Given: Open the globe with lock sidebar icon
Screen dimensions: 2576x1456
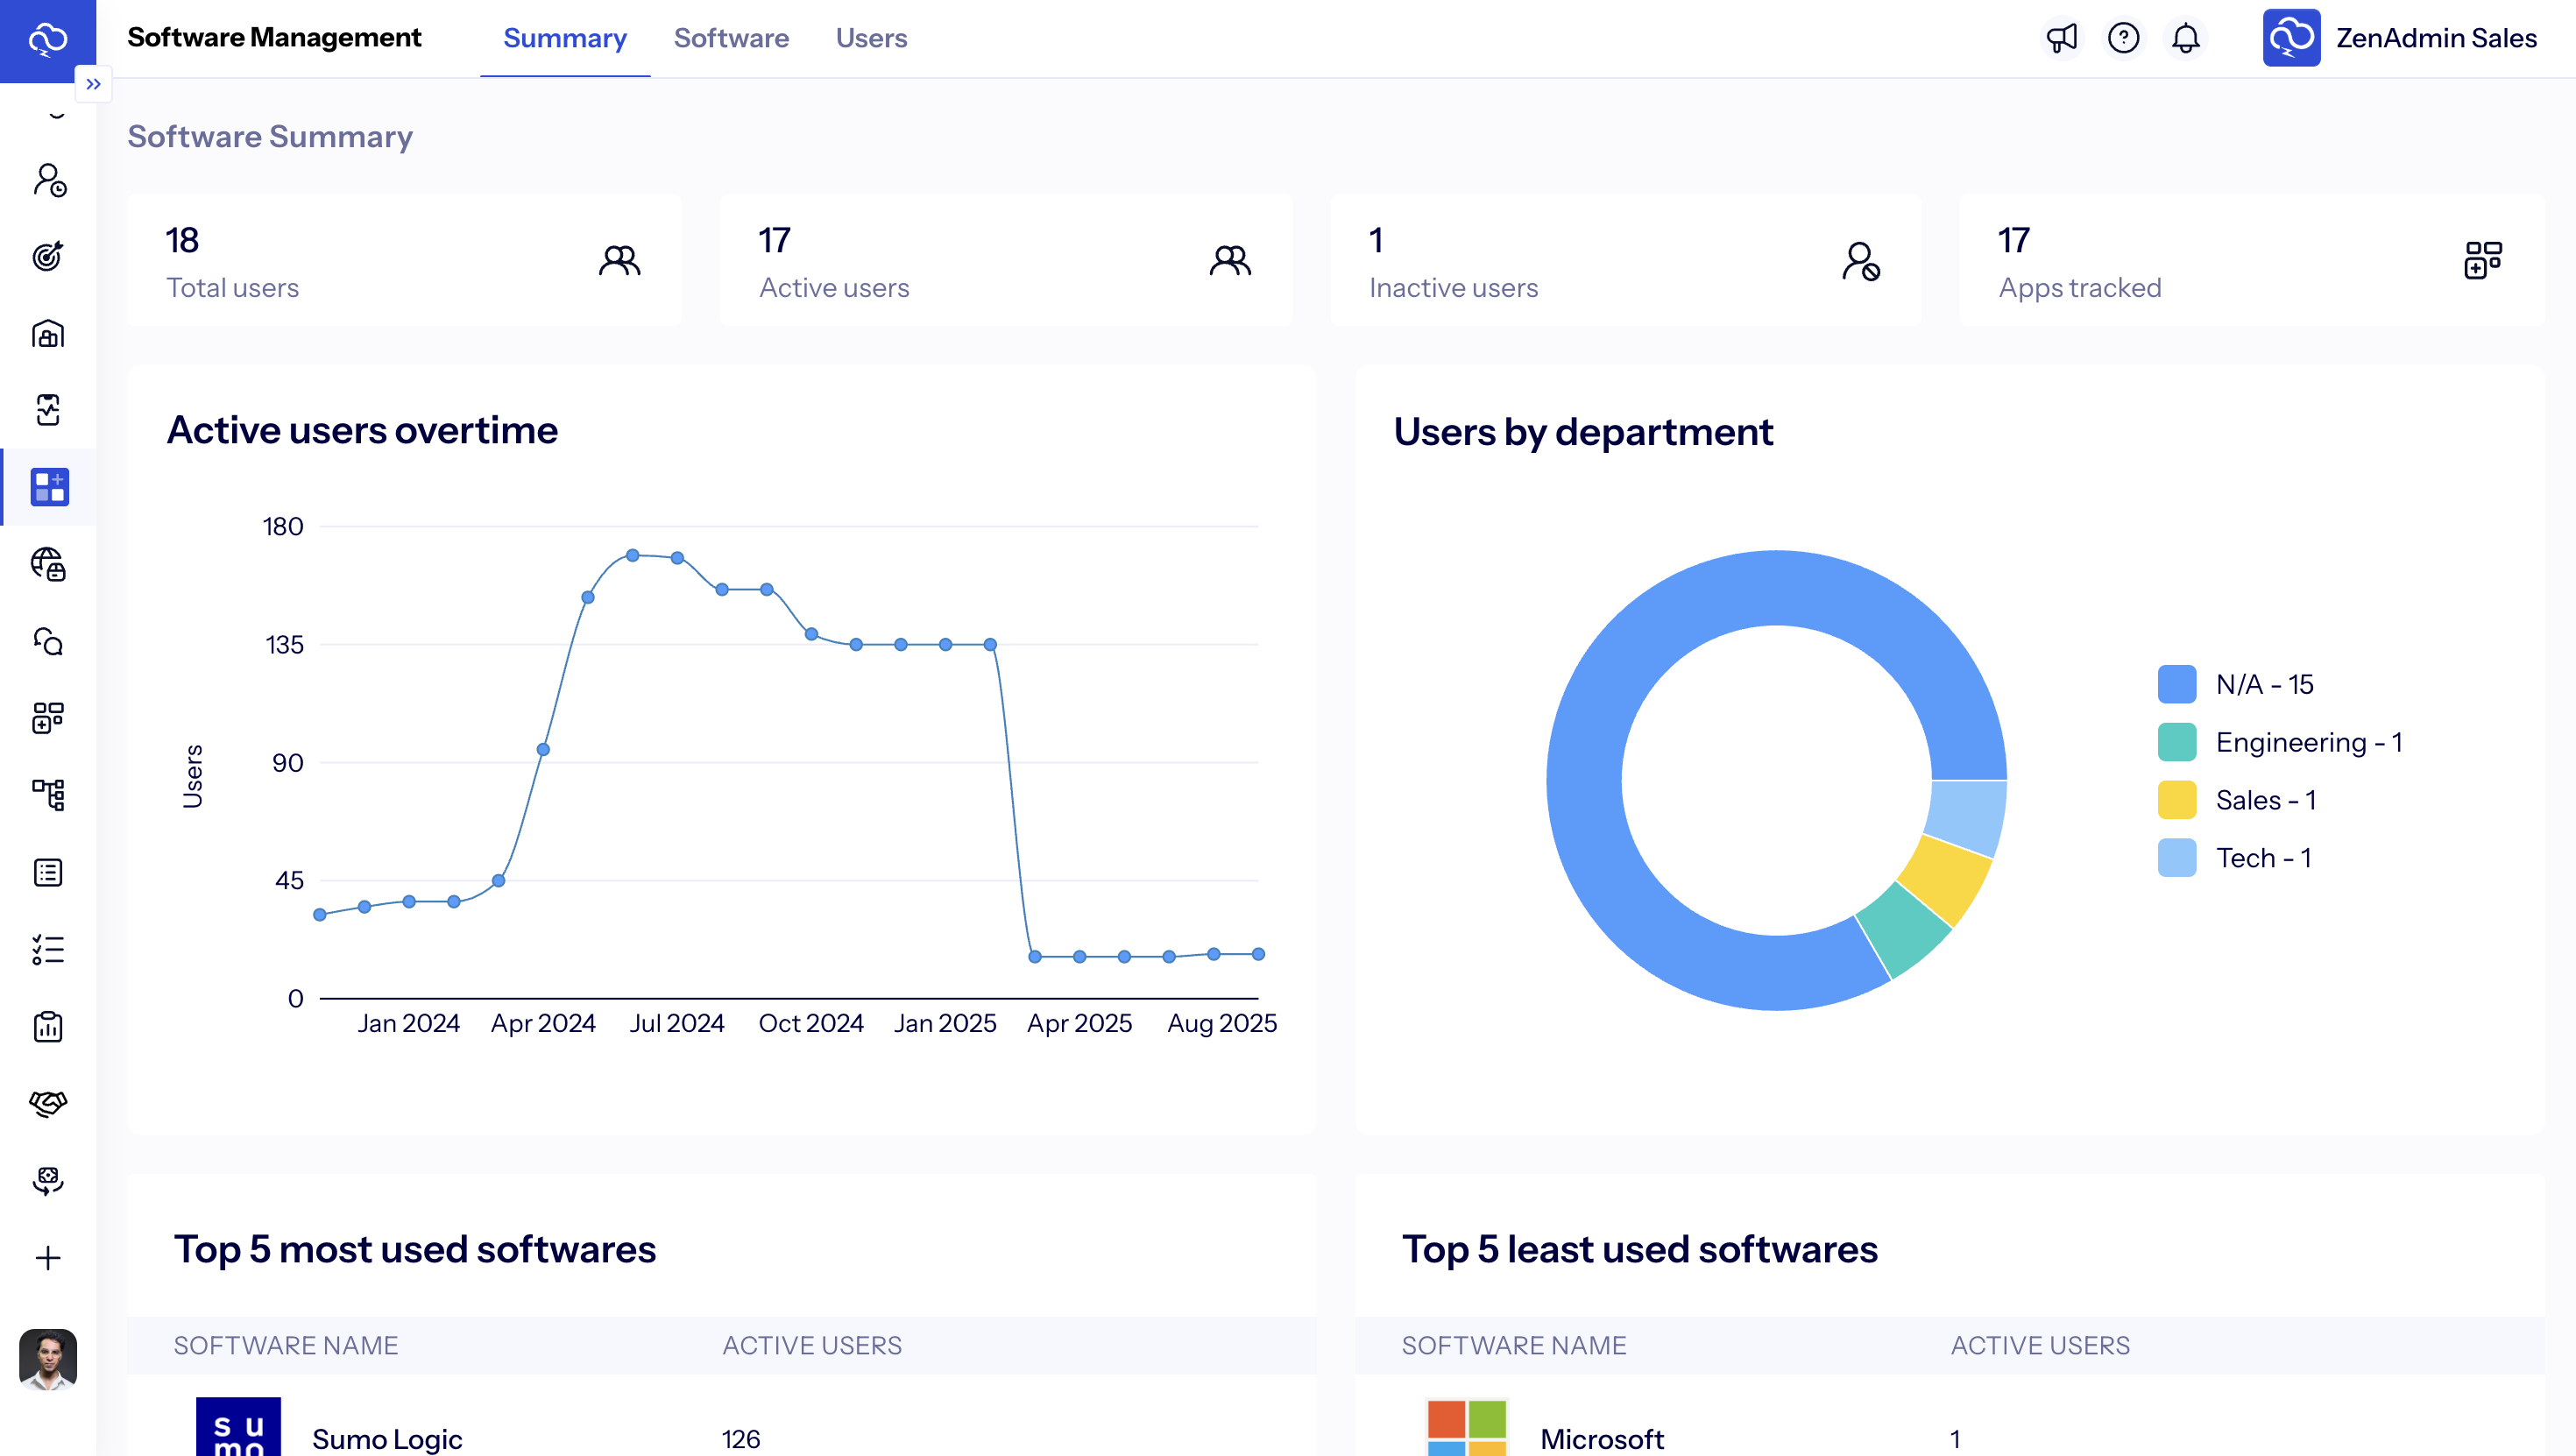Looking at the screenshot, I should (48, 565).
